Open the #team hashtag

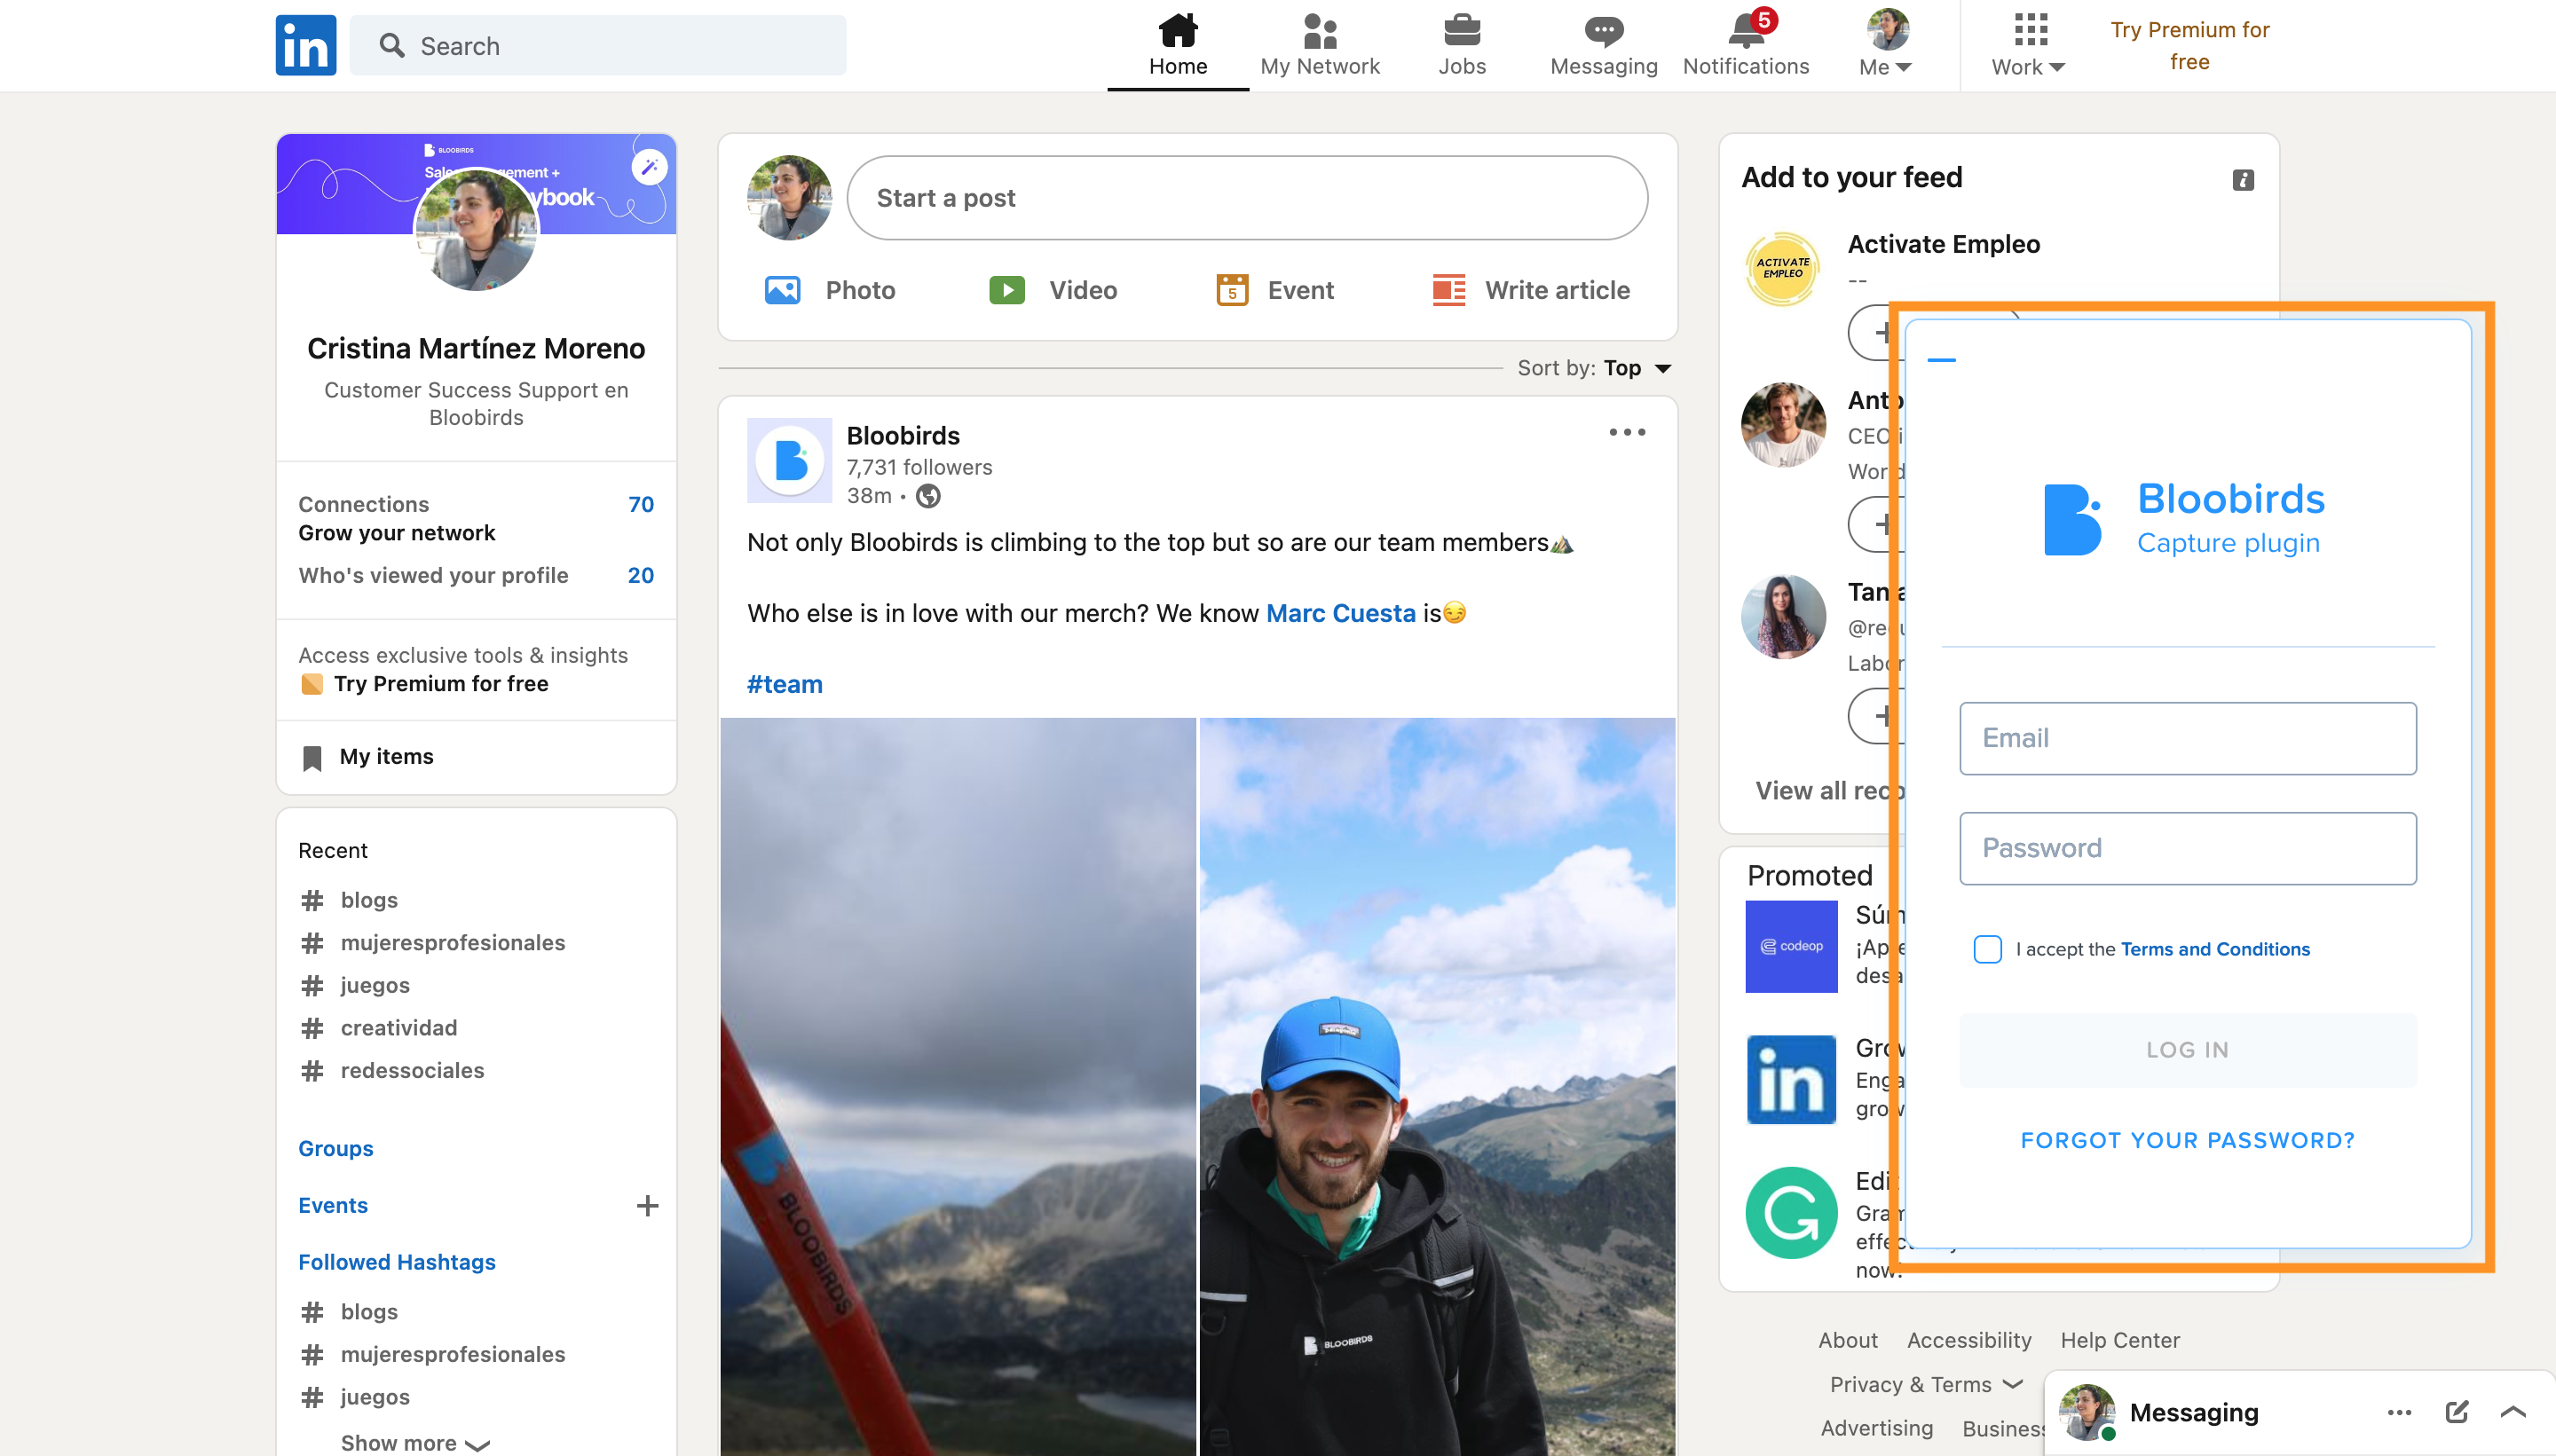(784, 684)
